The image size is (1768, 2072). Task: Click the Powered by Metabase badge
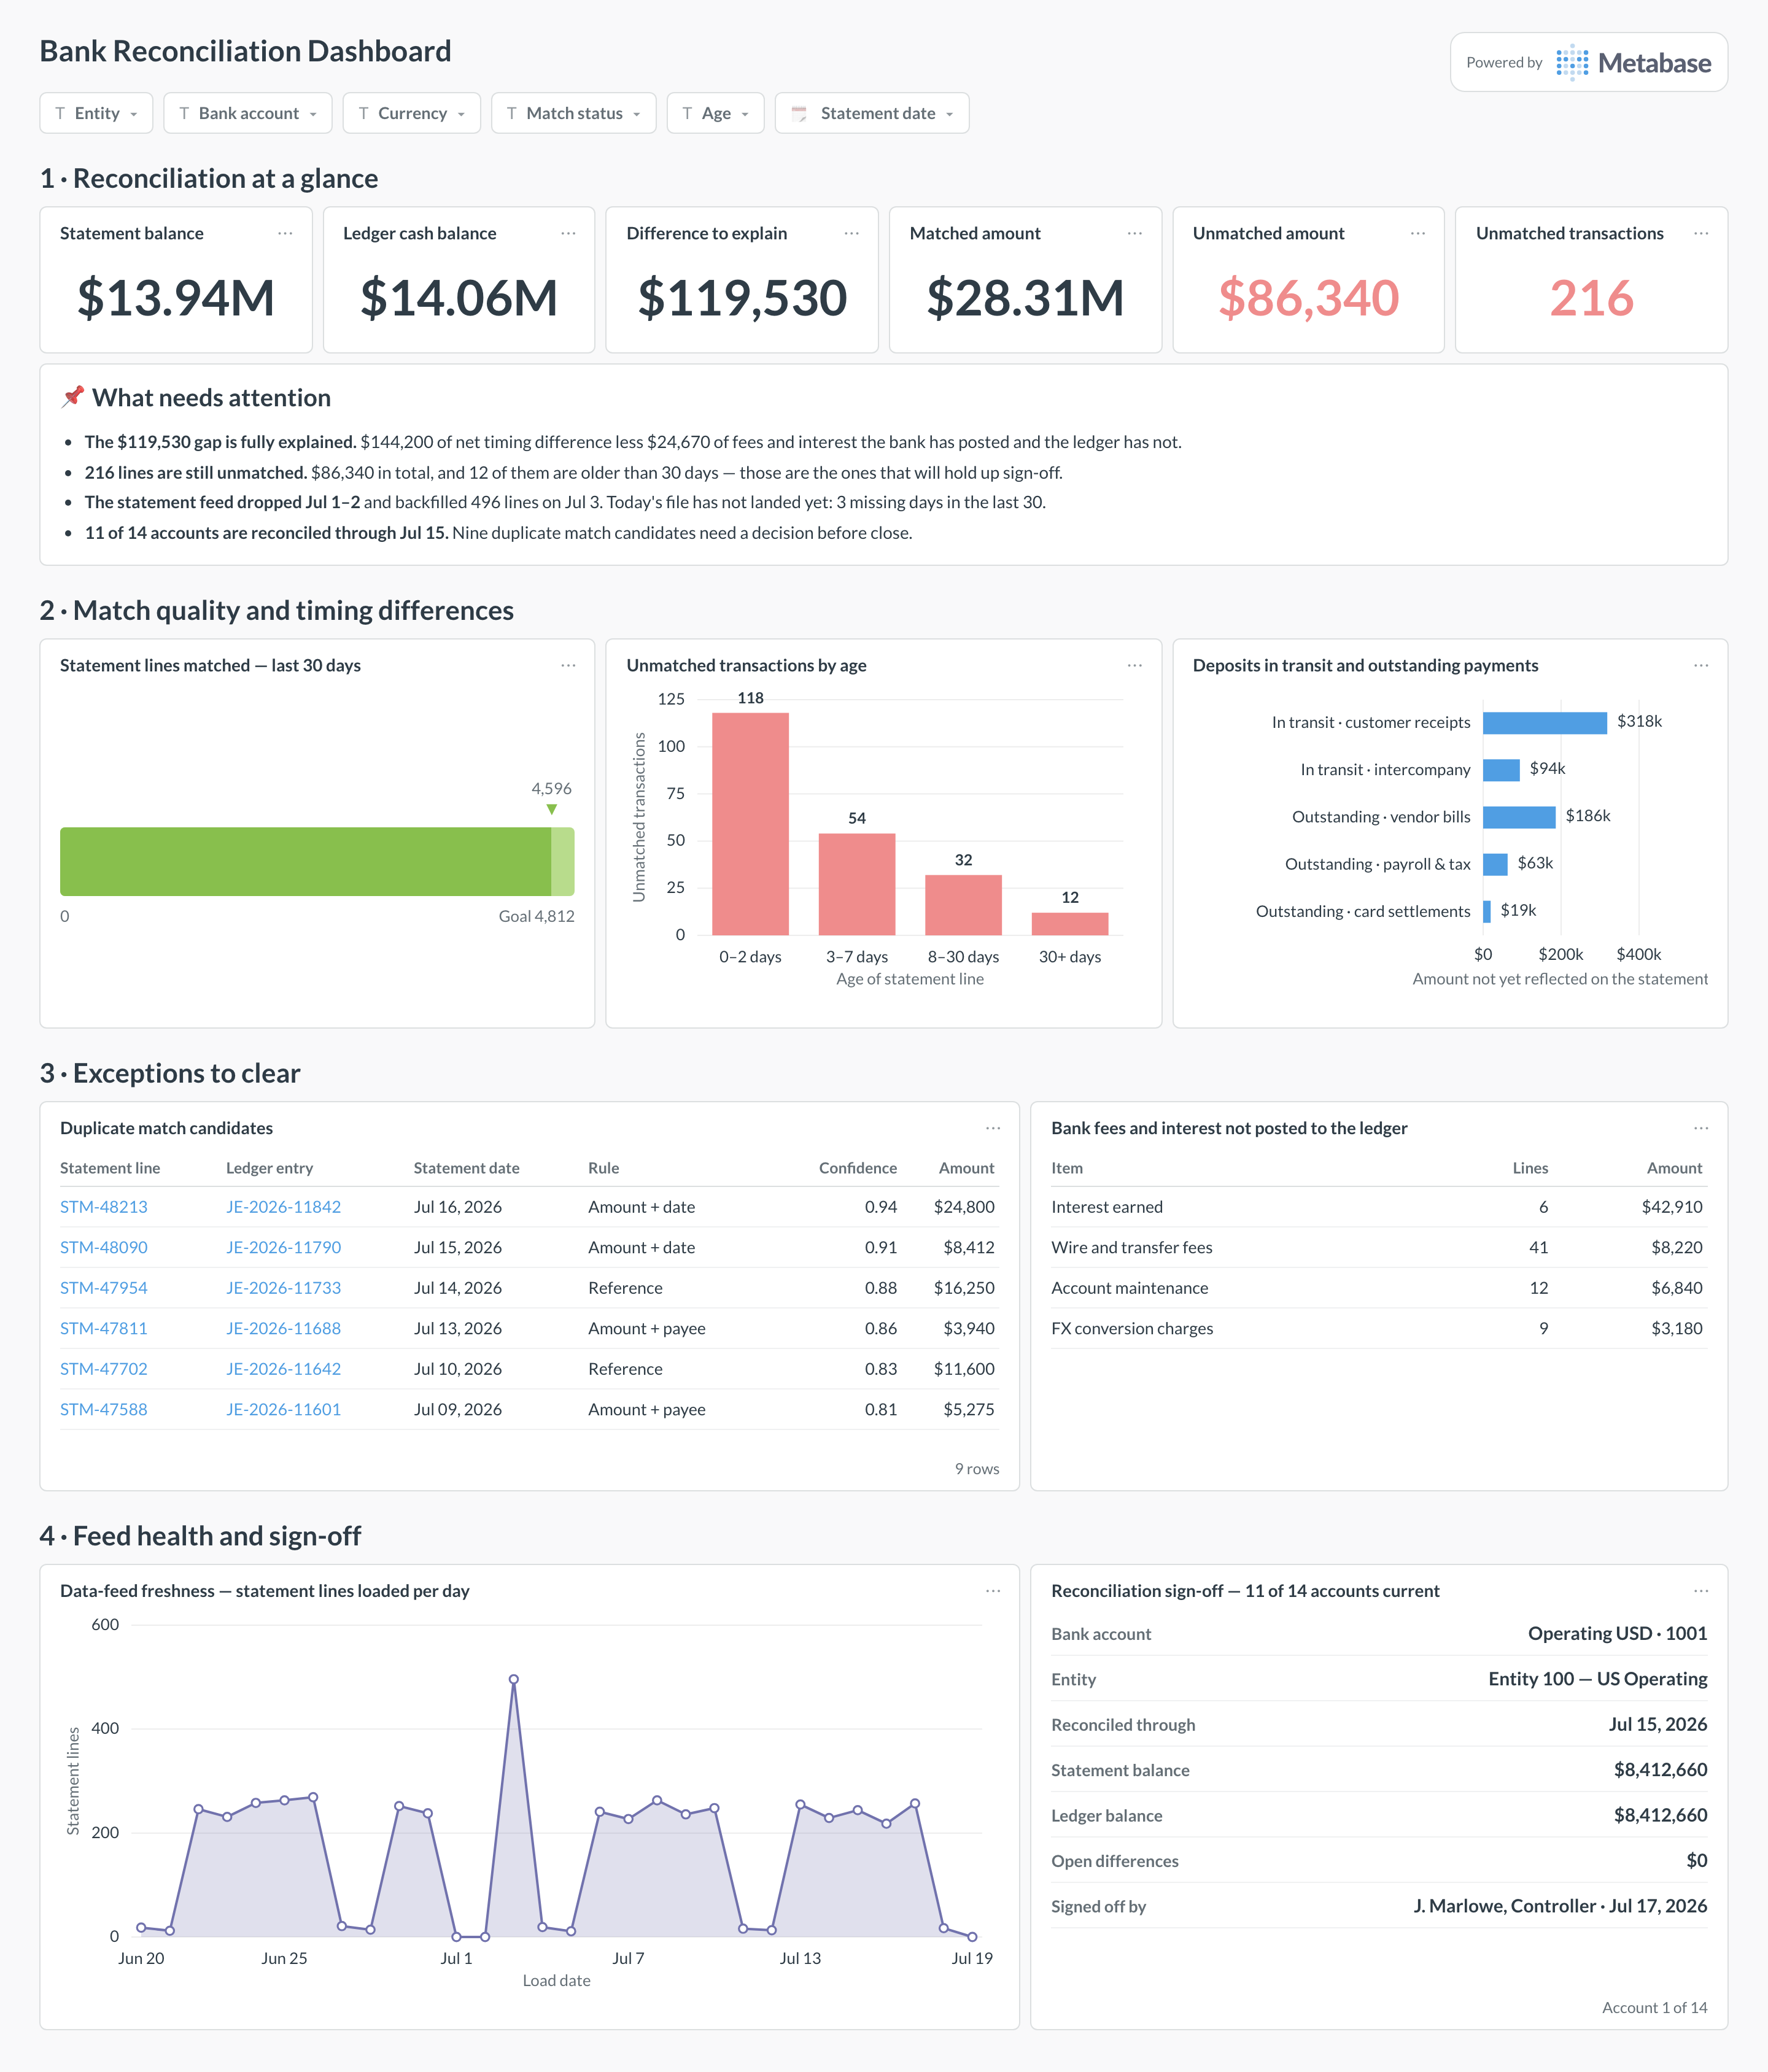[1589, 62]
